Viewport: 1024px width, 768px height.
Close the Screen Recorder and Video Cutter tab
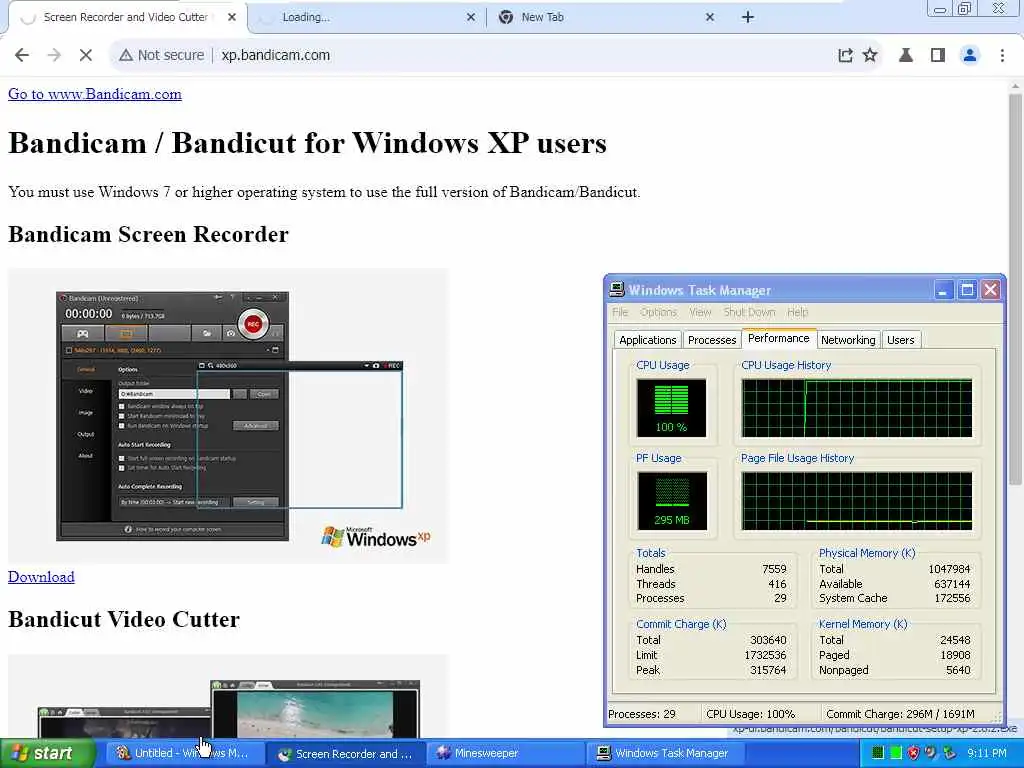click(x=232, y=18)
